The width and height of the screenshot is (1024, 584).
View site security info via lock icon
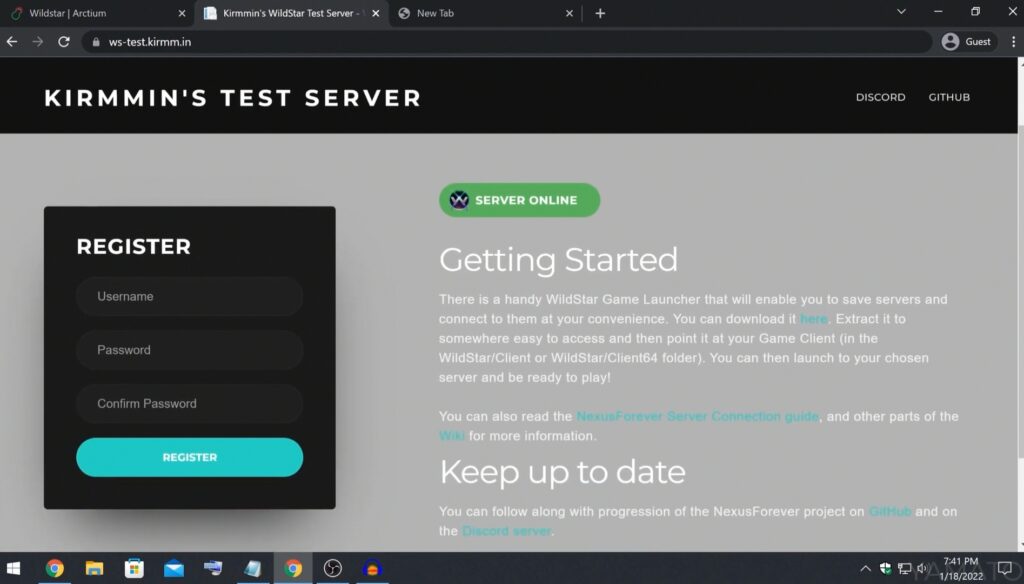[96, 42]
